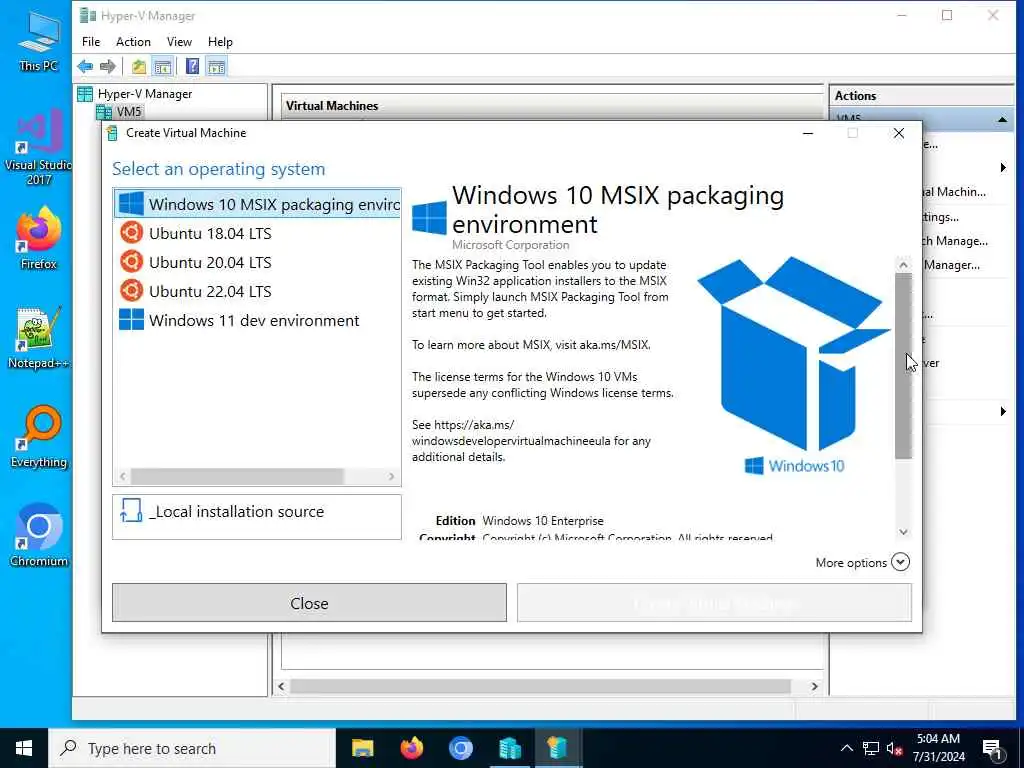Open Notepad++ desktop shortcut
This screenshot has width=1024, height=768.
39,338
